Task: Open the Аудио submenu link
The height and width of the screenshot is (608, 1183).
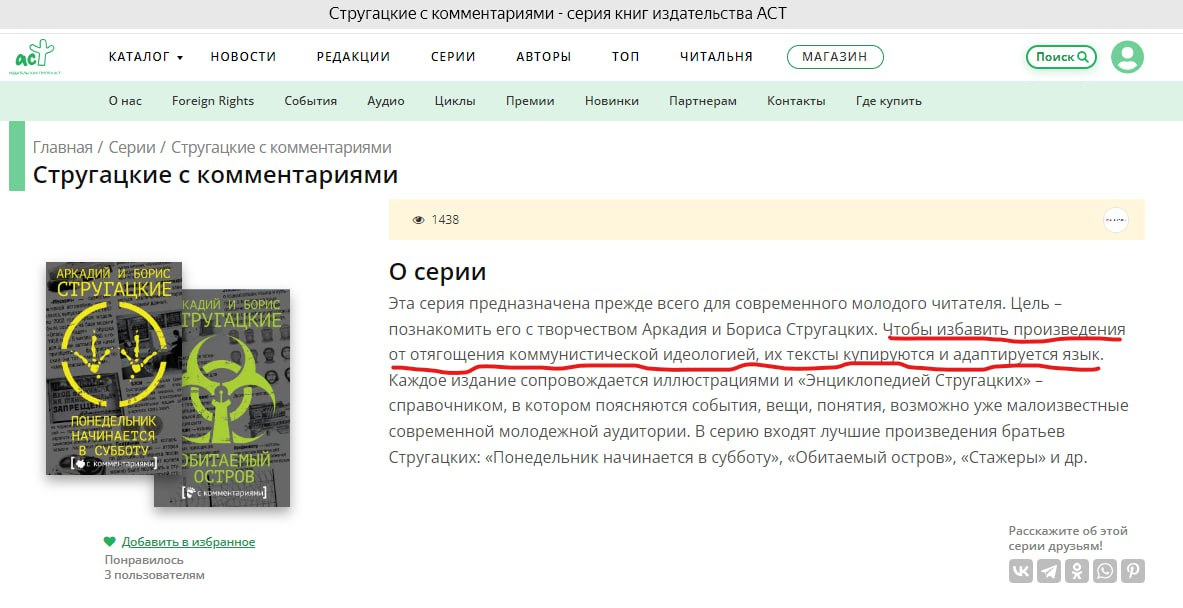Action: tap(386, 101)
